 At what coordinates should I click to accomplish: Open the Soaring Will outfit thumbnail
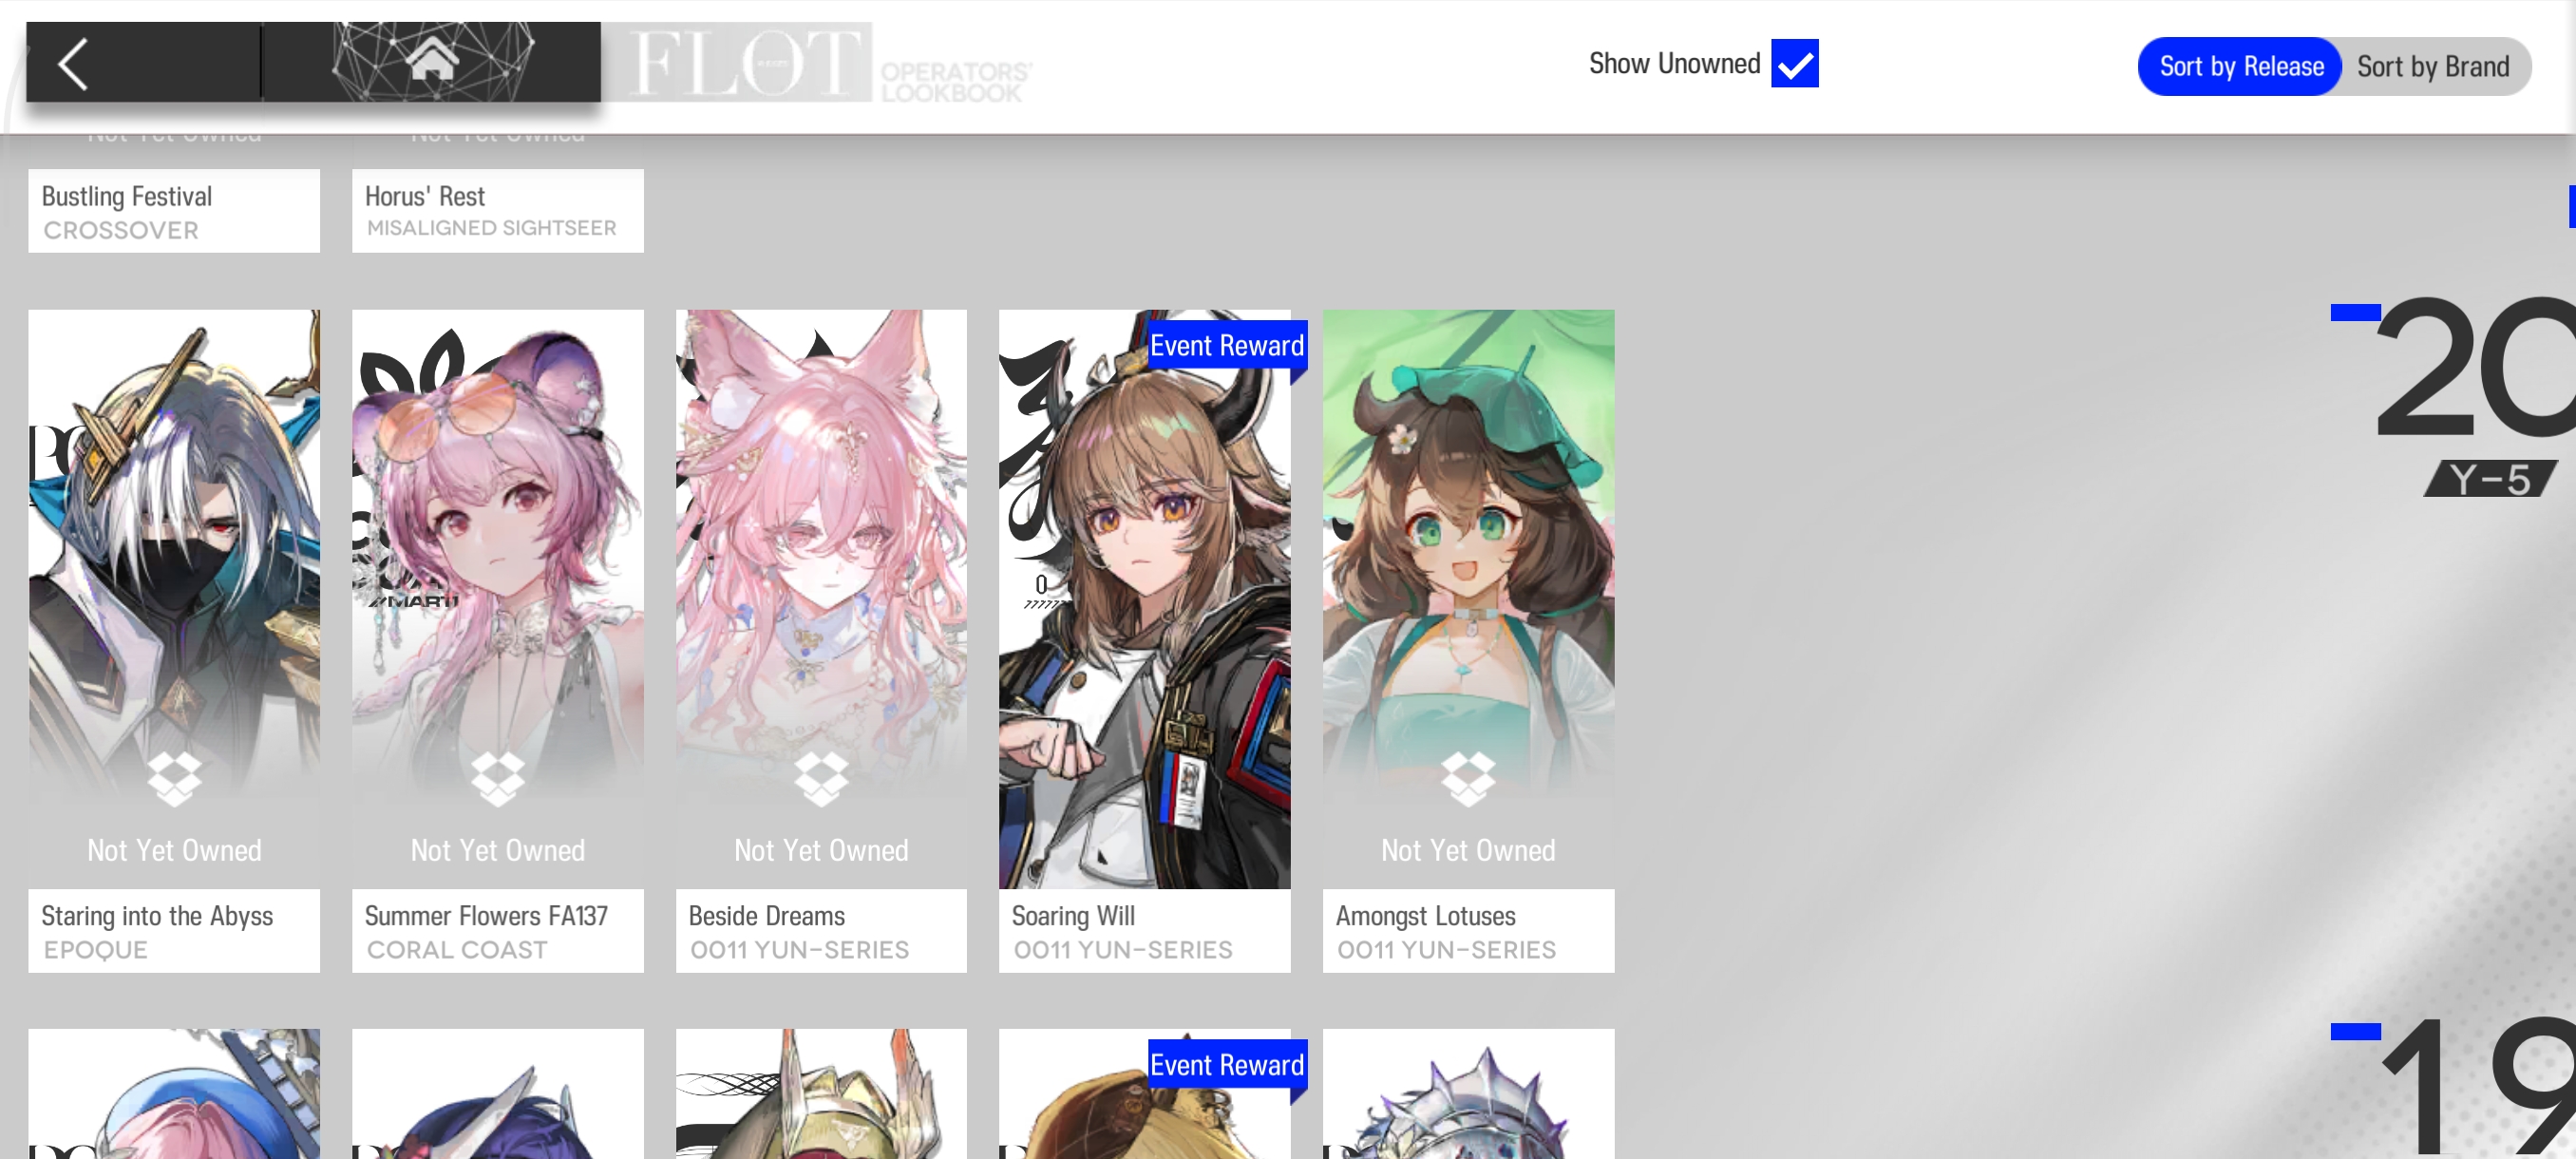1144,599
